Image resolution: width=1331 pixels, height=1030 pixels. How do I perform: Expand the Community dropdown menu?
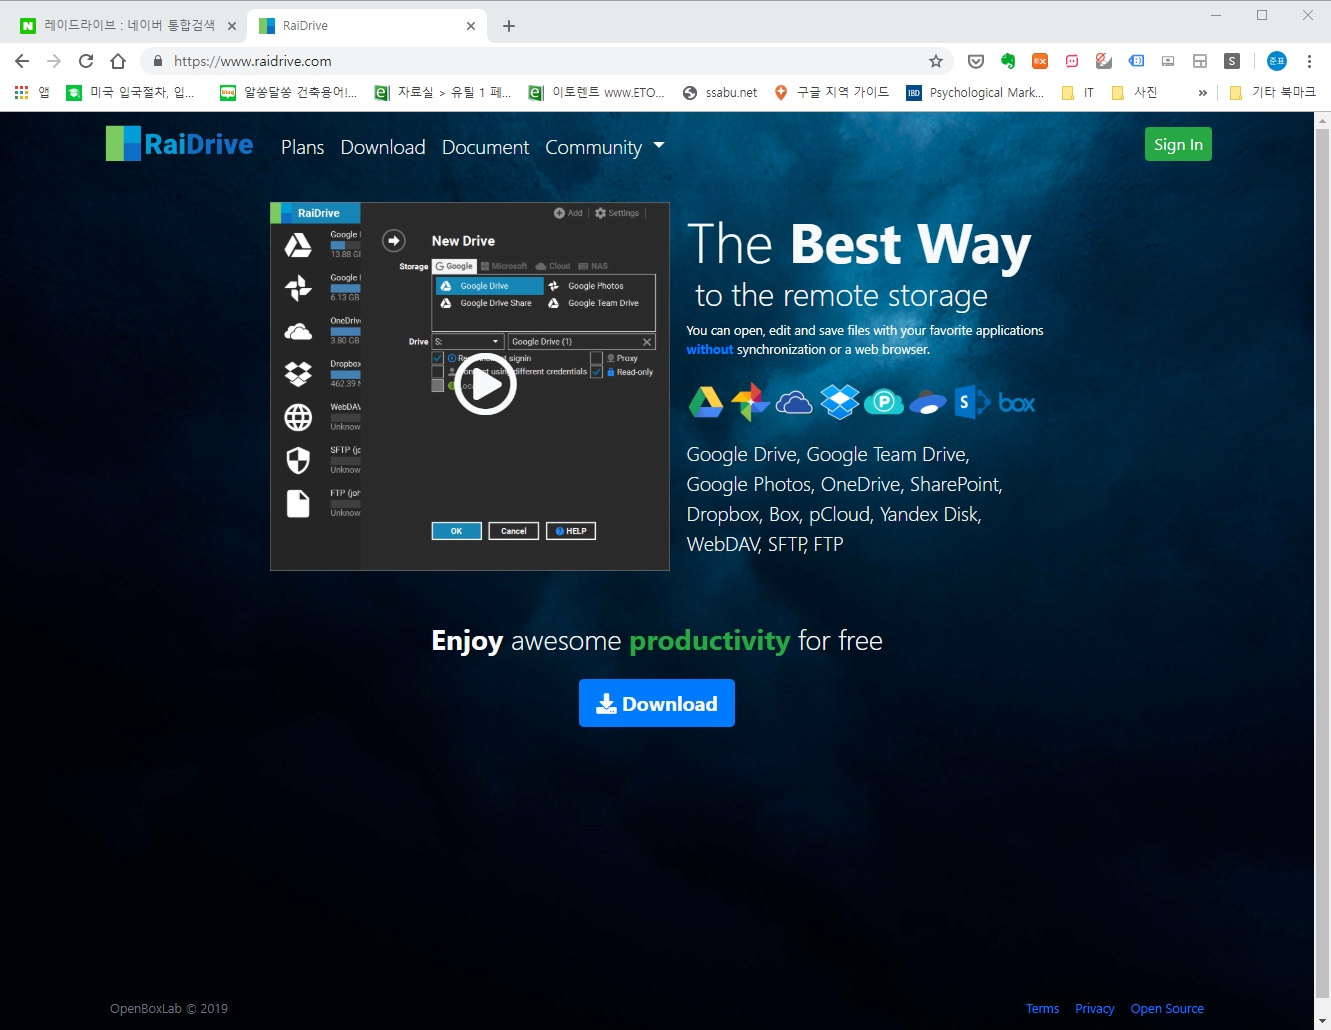point(604,147)
